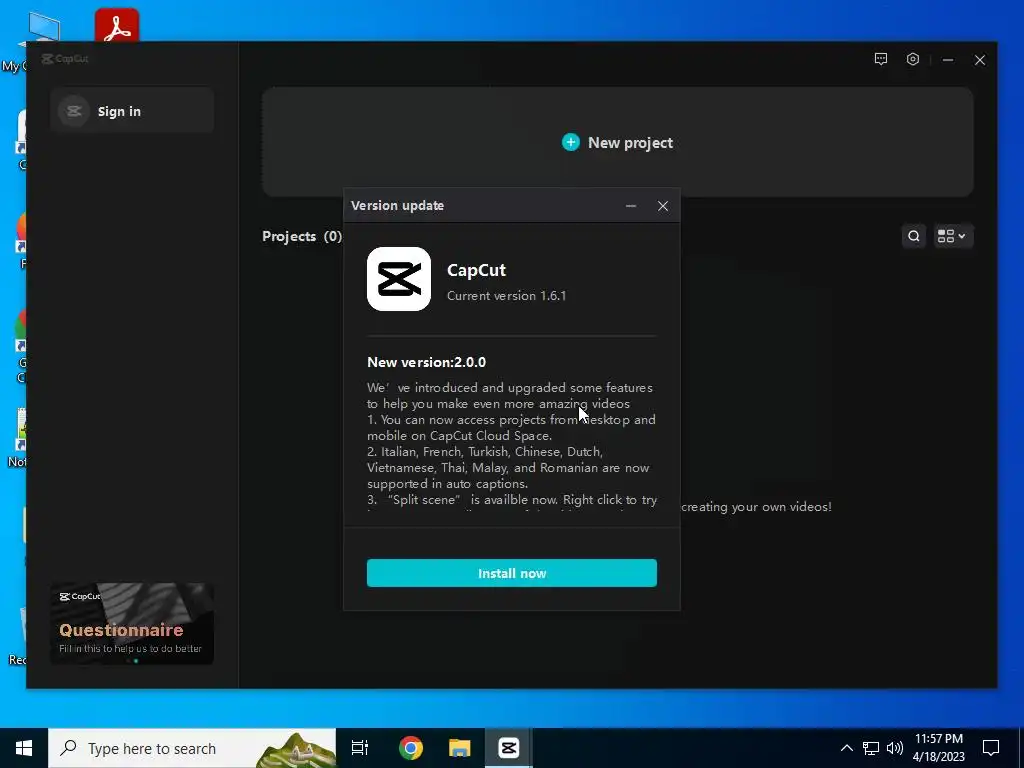Click the Projects (0) heading
This screenshot has height=768, width=1024.
tap(302, 236)
